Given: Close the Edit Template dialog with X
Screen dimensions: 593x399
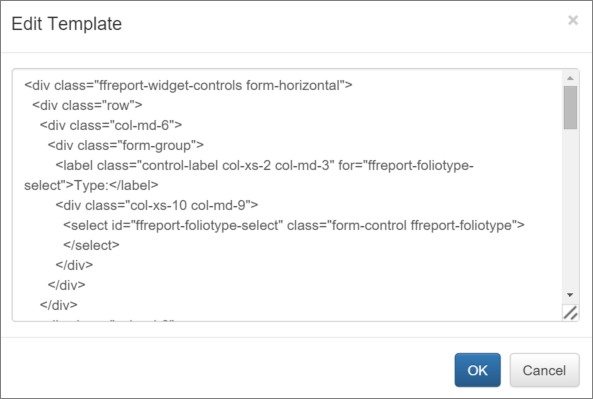Looking at the screenshot, I should 573,20.
